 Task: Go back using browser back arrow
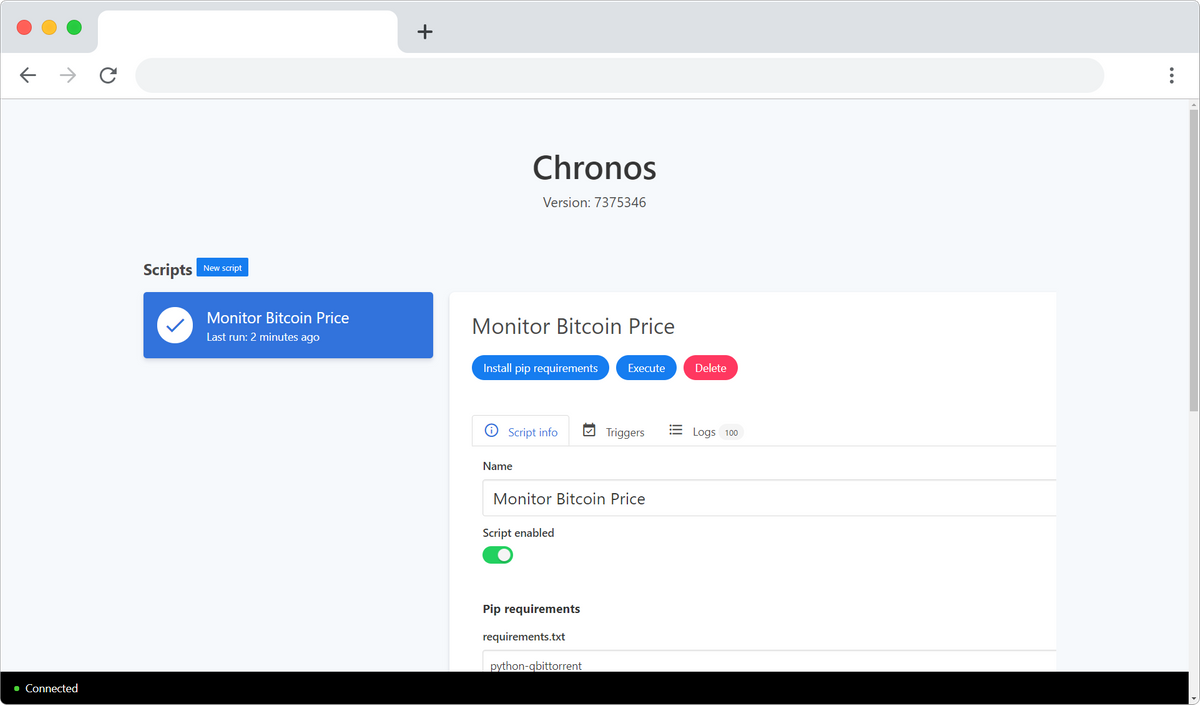[x=28, y=76]
